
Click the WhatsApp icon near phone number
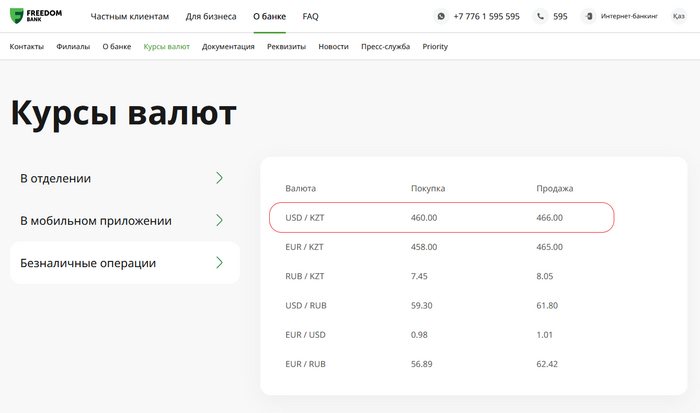(x=441, y=17)
